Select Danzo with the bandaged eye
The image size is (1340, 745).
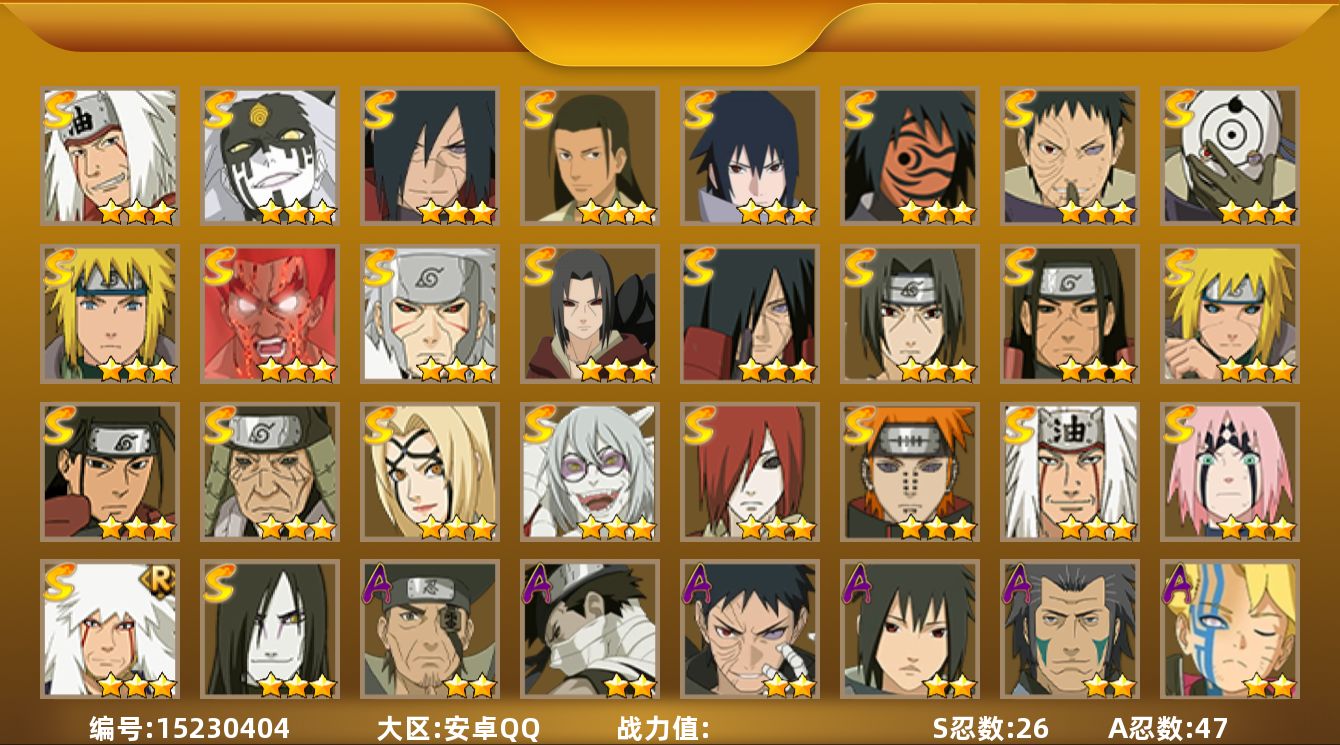pyautogui.click(x=430, y=630)
